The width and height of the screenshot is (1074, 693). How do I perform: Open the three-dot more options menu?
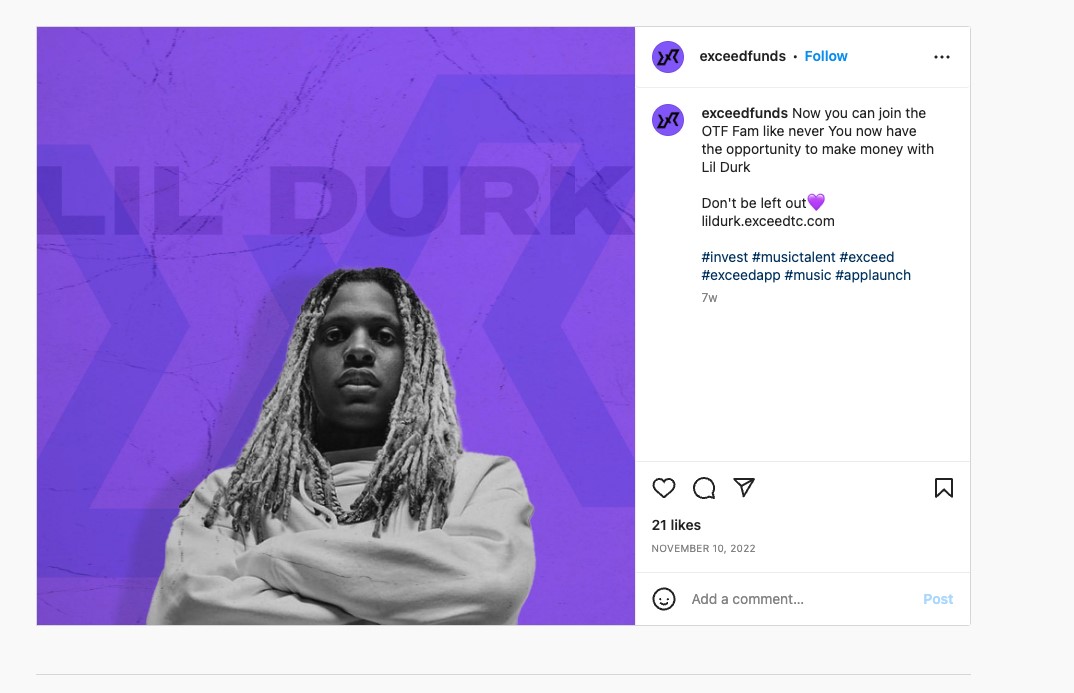[942, 57]
